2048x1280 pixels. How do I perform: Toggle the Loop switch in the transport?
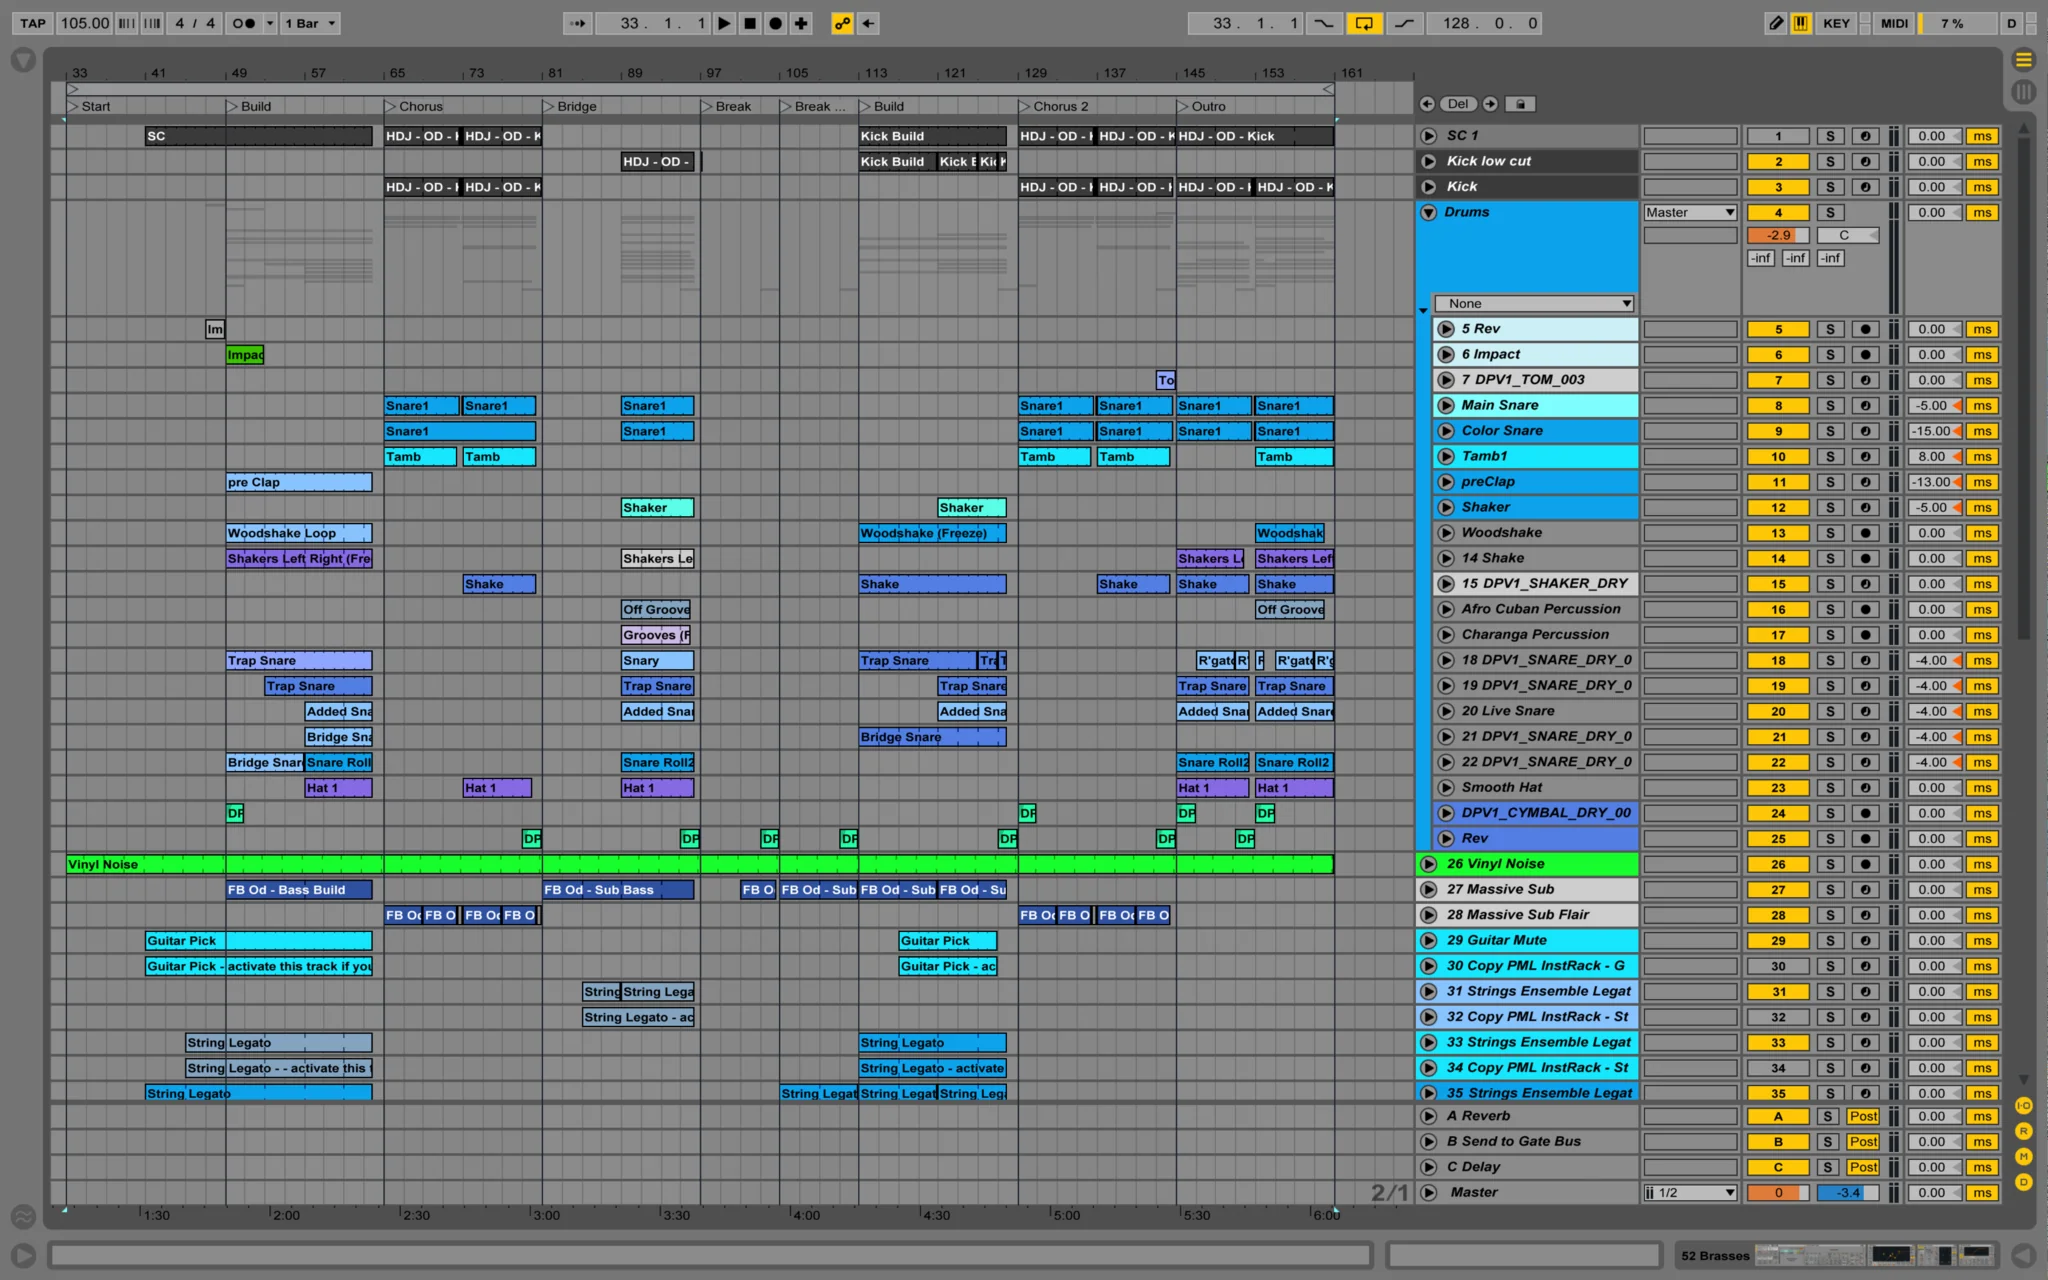click(1364, 23)
